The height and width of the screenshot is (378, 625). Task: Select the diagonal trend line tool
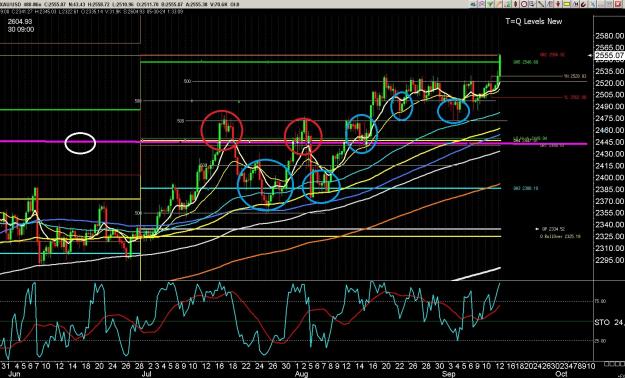[x=541, y=4]
